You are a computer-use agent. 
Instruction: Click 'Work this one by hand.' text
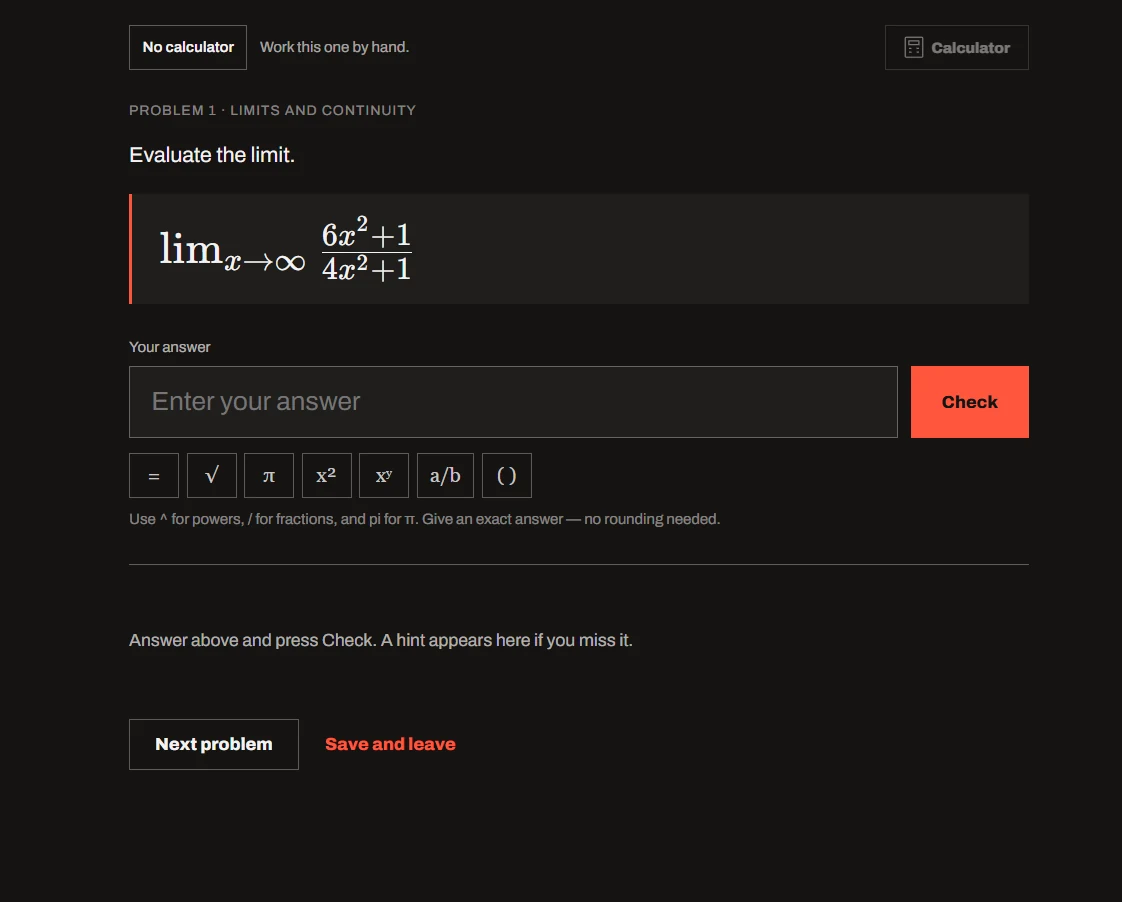tap(334, 47)
